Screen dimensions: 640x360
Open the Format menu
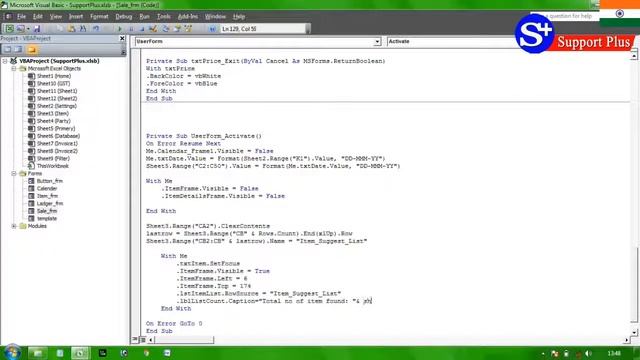(99, 17)
